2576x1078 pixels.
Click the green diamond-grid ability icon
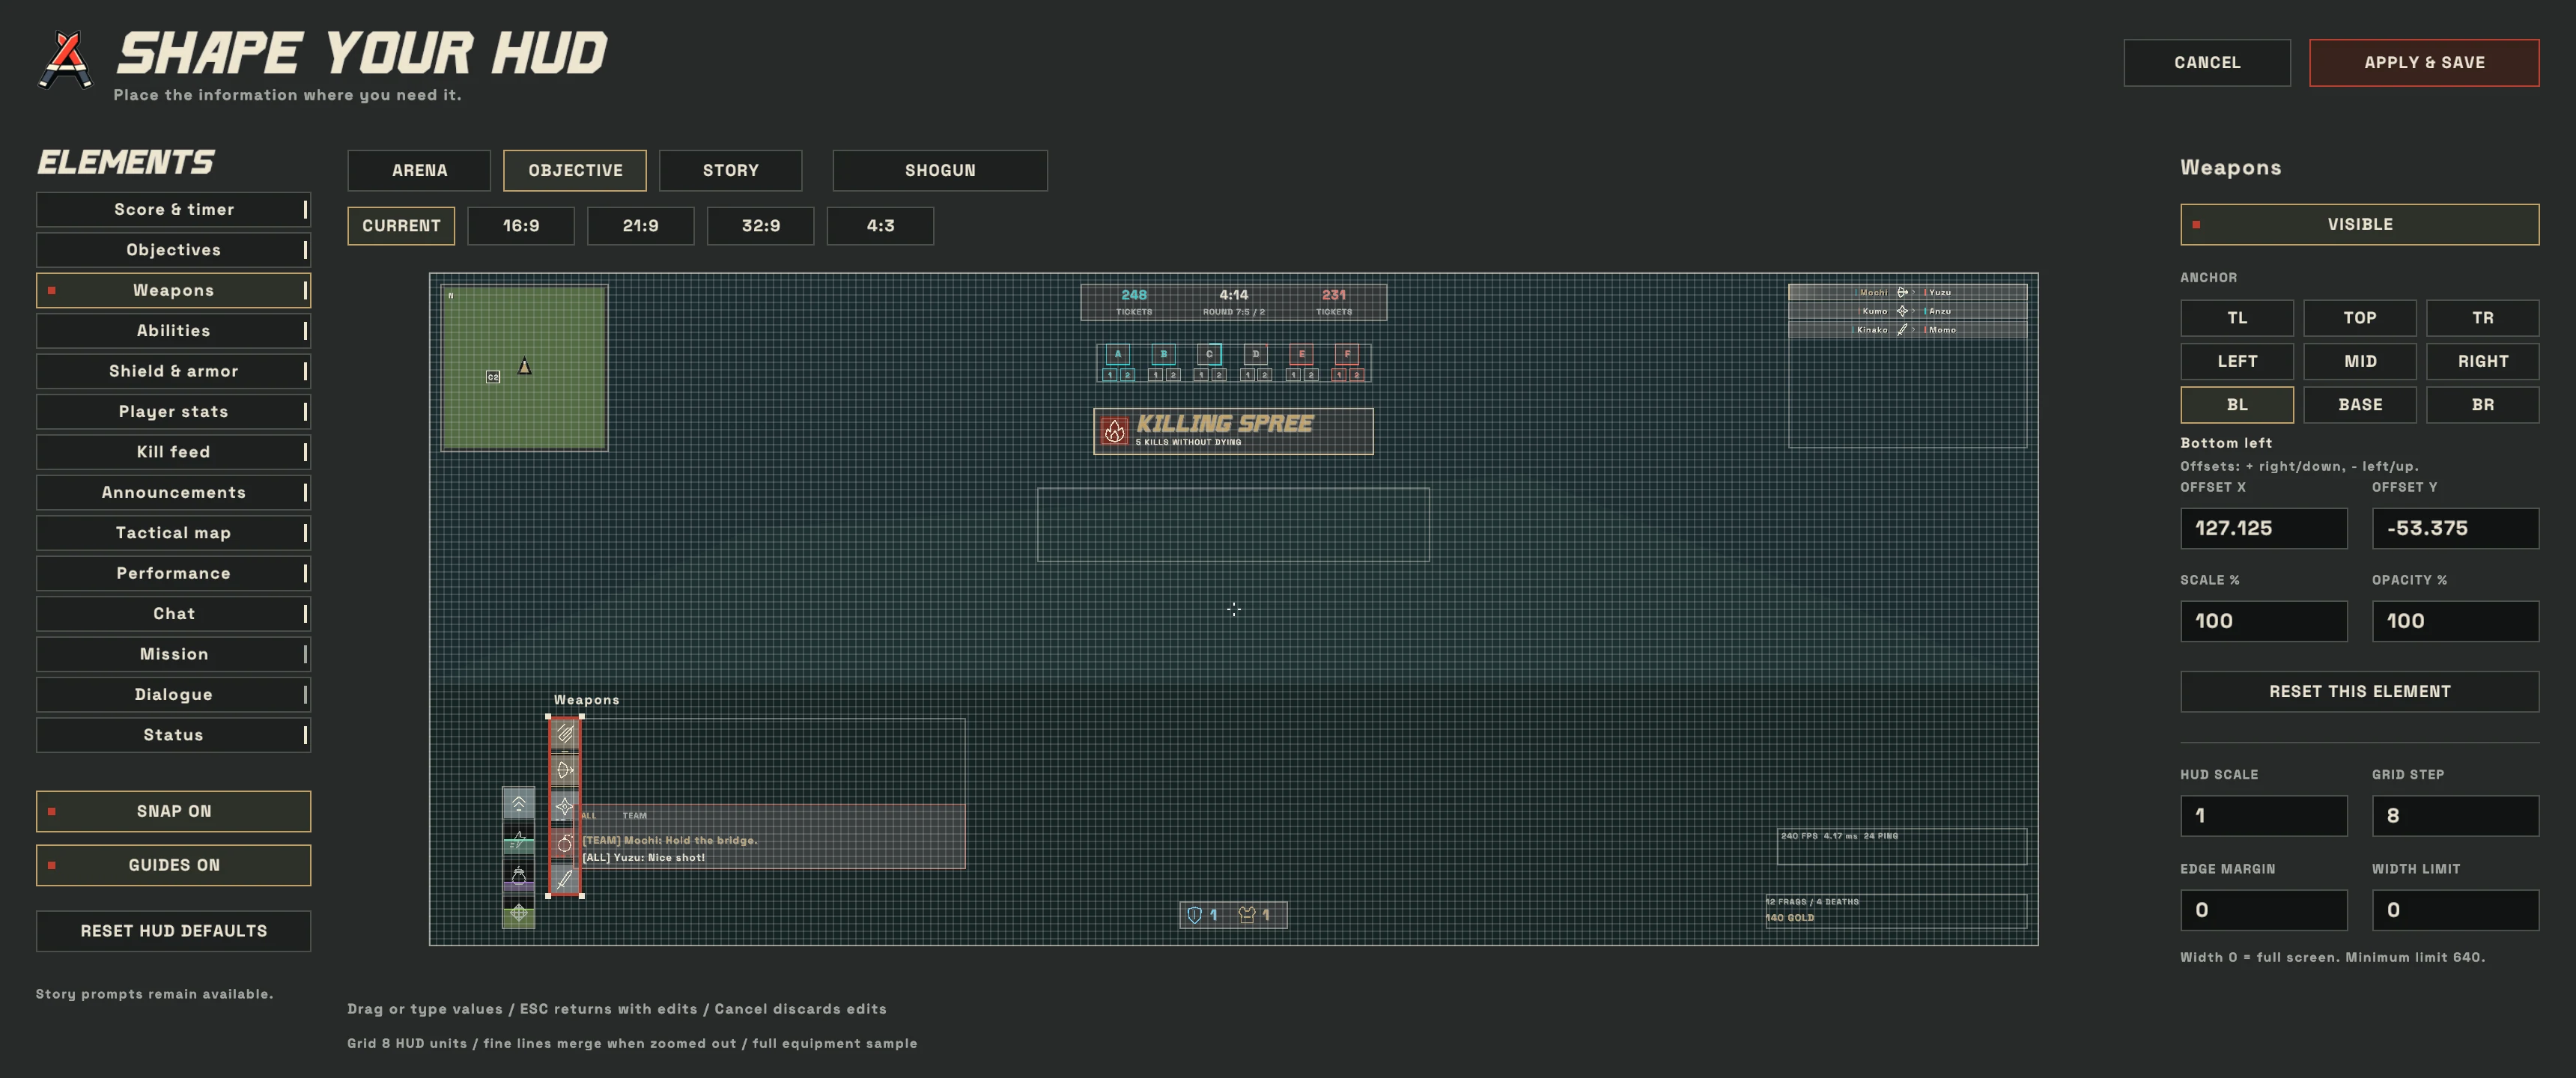pos(518,912)
